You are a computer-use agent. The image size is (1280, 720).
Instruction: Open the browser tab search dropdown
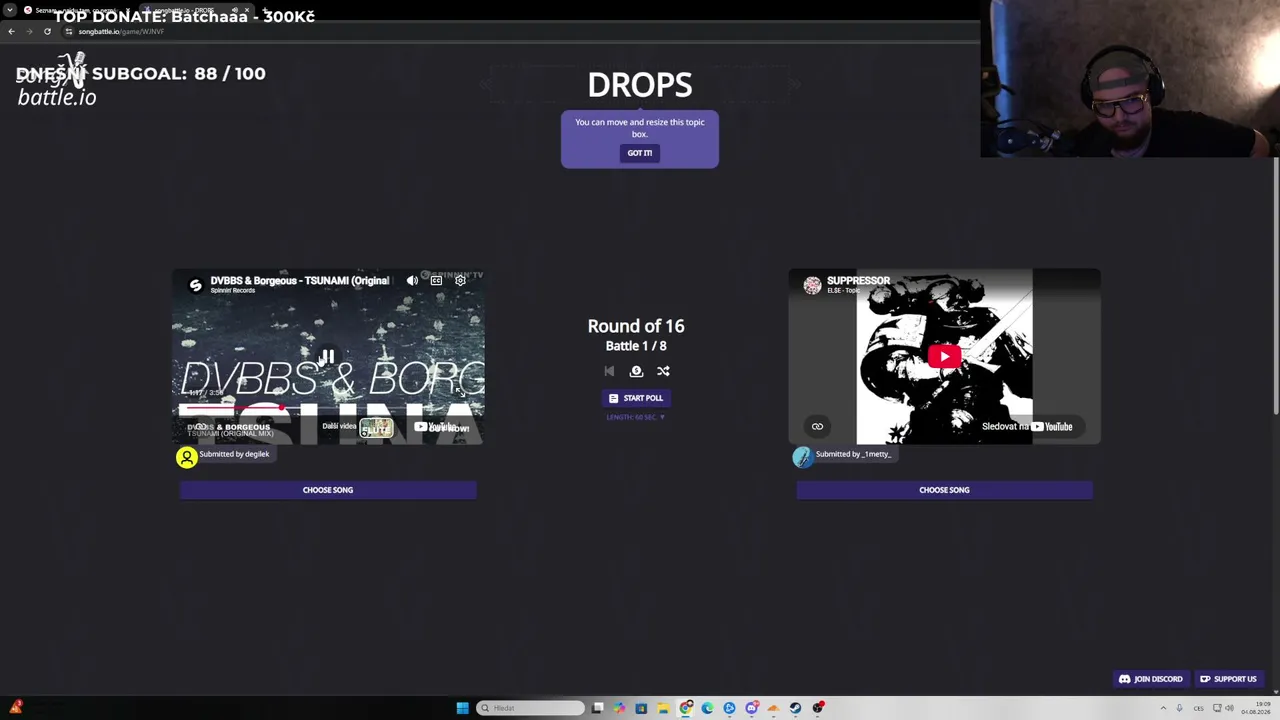click(x=9, y=10)
